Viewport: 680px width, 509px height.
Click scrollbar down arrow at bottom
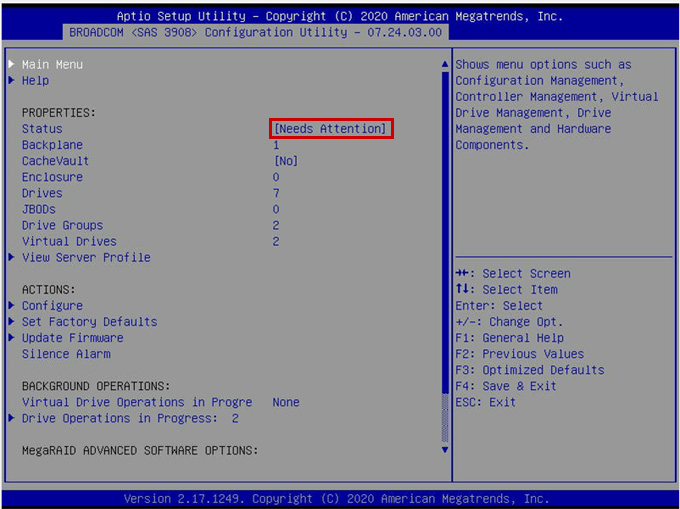(x=445, y=449)
